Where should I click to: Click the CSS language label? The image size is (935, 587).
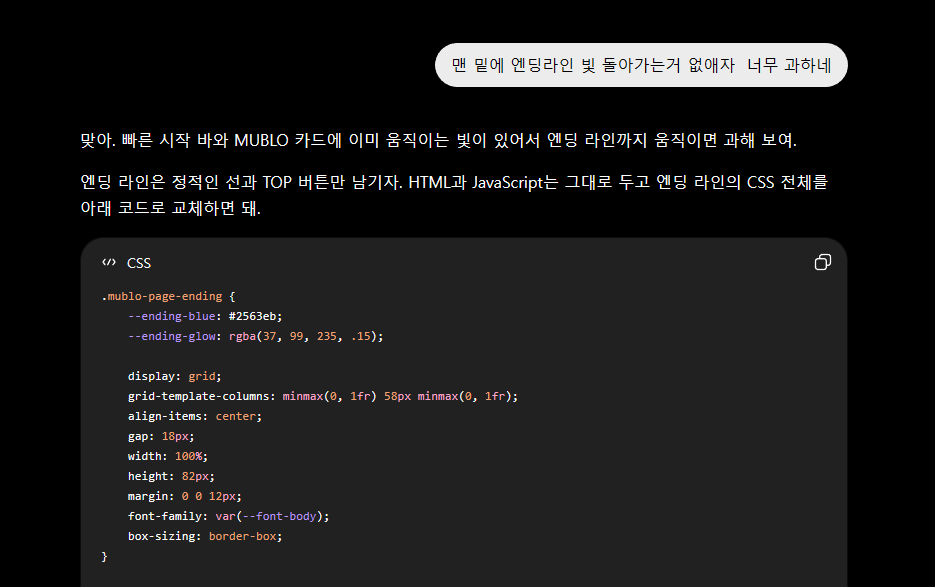[x=139, y=263]
